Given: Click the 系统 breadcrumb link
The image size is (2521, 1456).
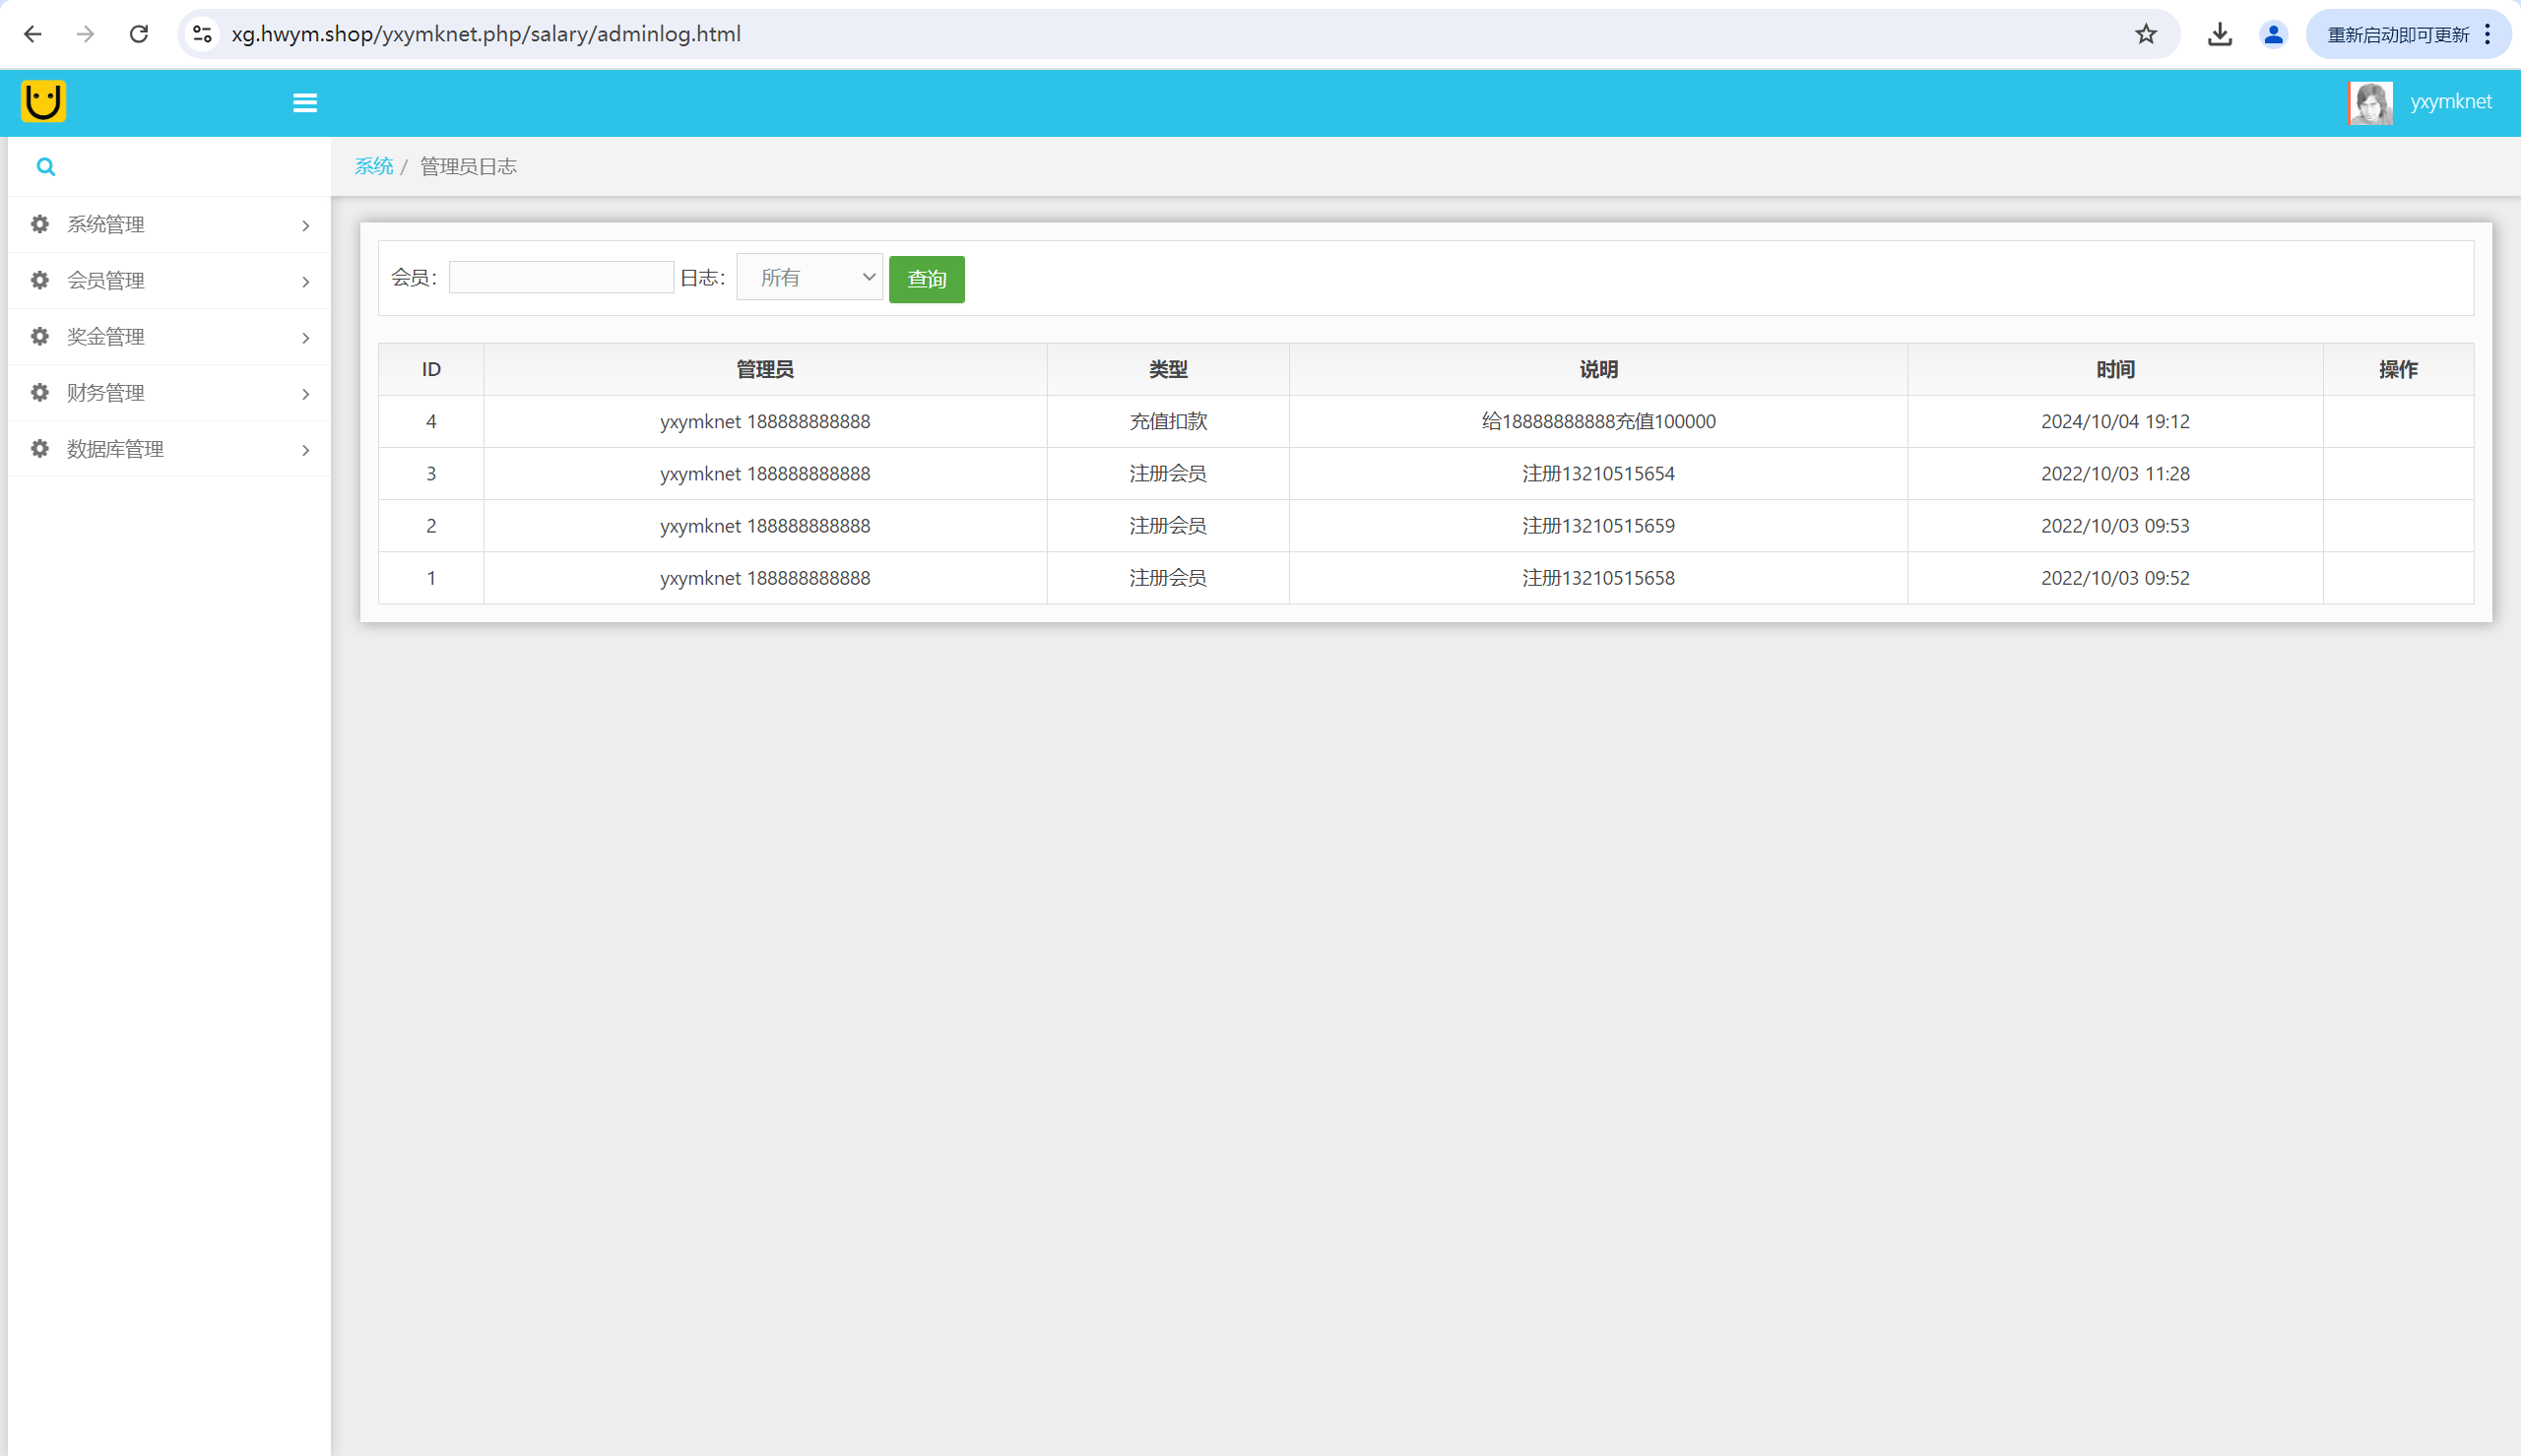Looking at the screenshot, I should pyautogui.click(x=374, y=166).
